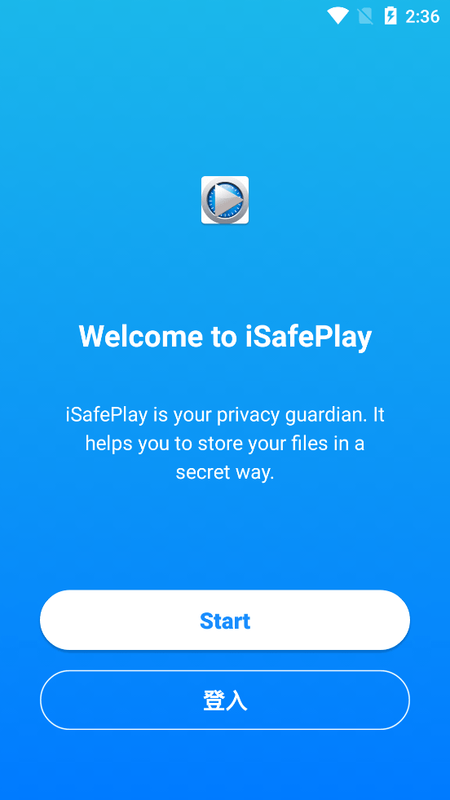Click the blue Start label text

pyautogui.click(x=225, y=621)
